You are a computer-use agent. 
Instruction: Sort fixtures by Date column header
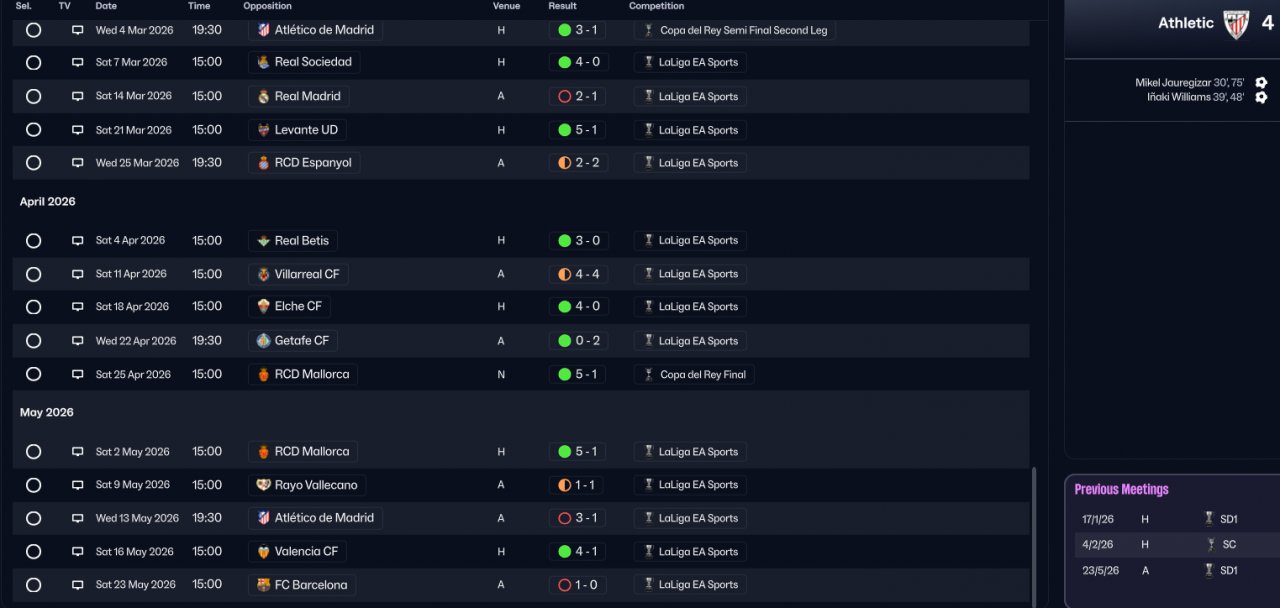pos(106,6)
